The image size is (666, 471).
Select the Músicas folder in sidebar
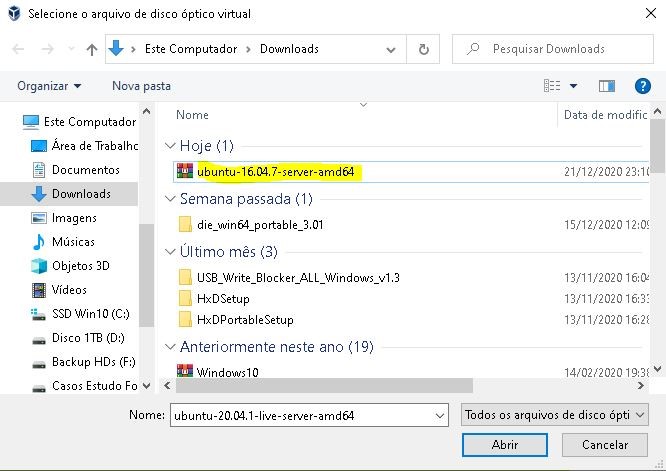click(x=73, y=242)
